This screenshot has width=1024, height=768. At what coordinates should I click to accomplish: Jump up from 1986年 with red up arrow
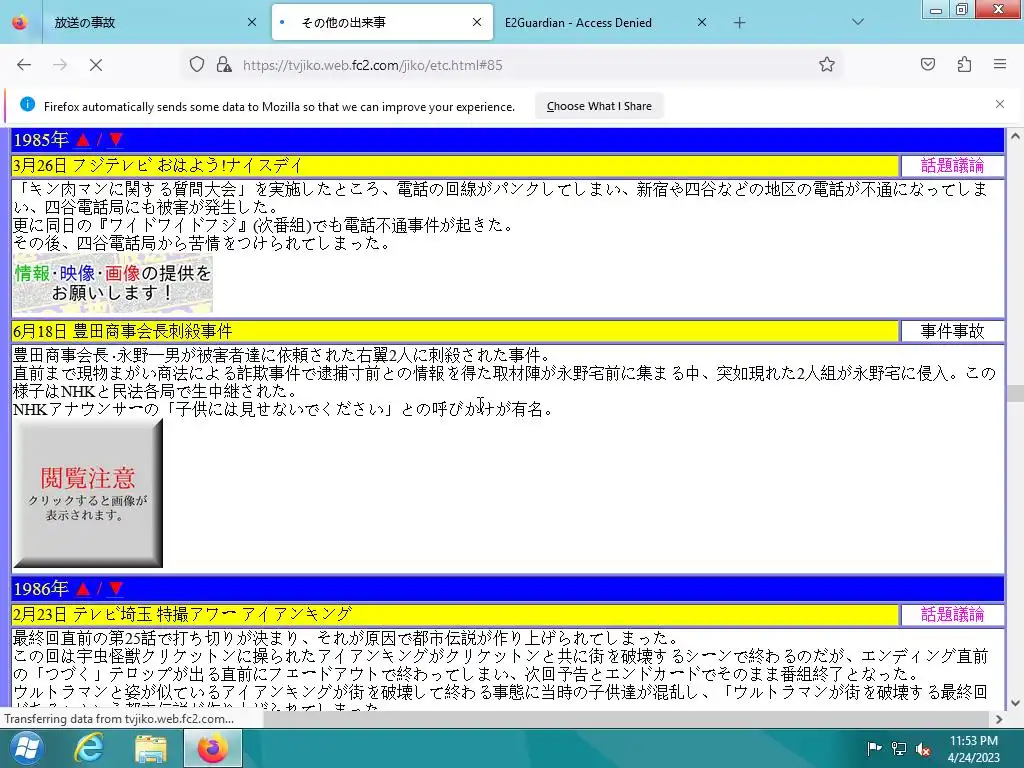click(82, 589)
